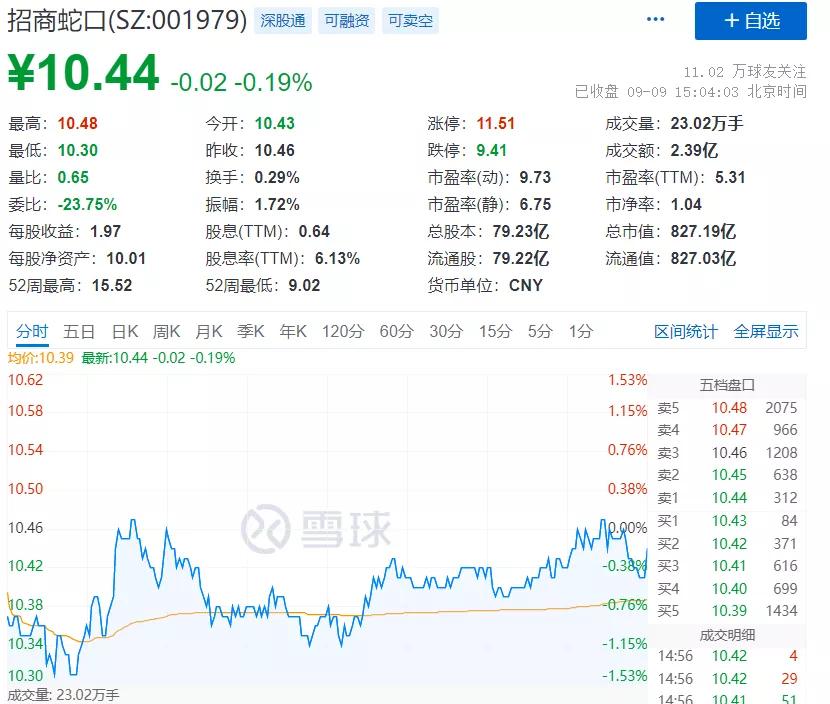Switch to the 五日 chart tab
Viewport: 830px width, 704px height.
point(79,331)
